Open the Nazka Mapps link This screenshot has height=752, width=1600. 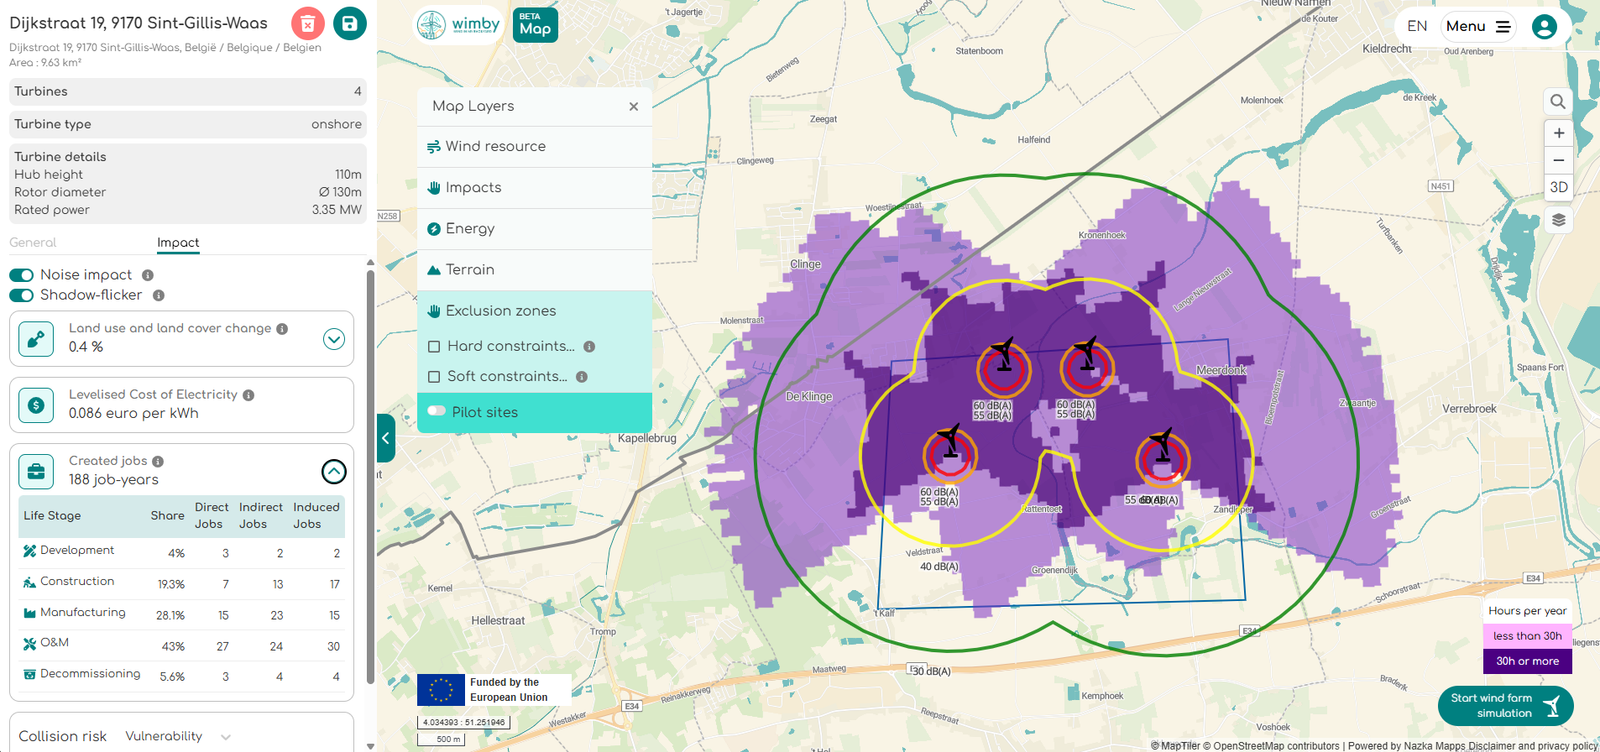point(1435,746)
